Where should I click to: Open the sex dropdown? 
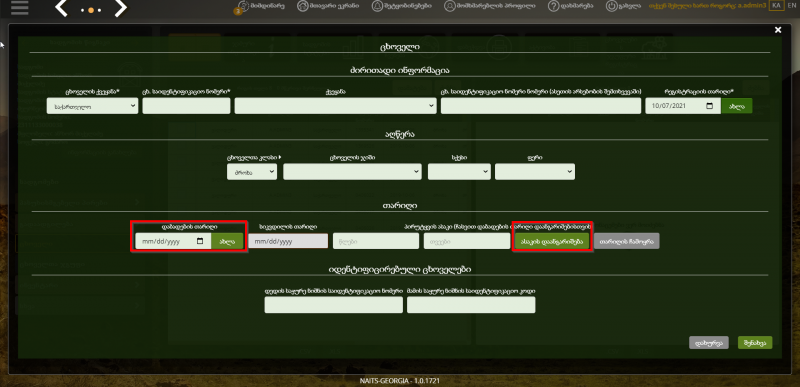pyautogui.click(x=459, y=172)
